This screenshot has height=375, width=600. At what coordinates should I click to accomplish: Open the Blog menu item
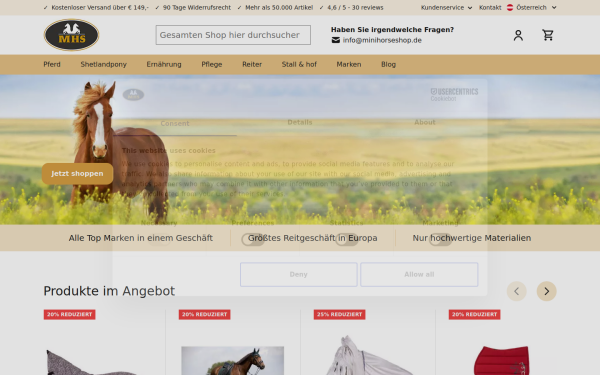[x=388, y=64]
